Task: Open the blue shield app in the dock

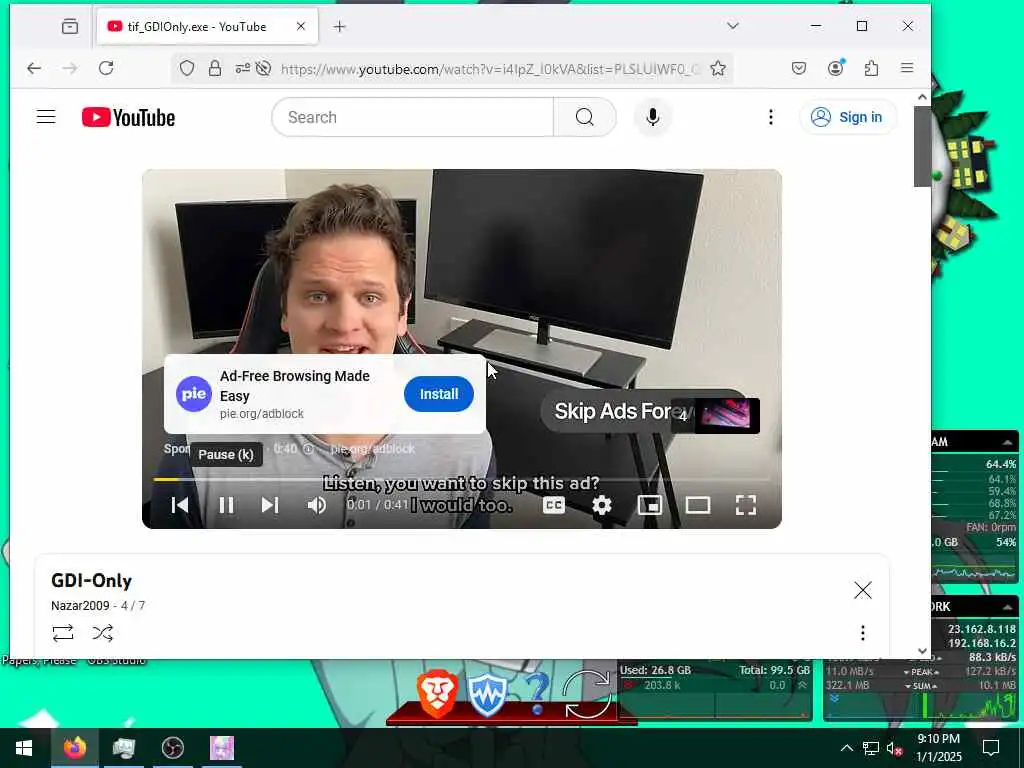Action: [487, 695]
